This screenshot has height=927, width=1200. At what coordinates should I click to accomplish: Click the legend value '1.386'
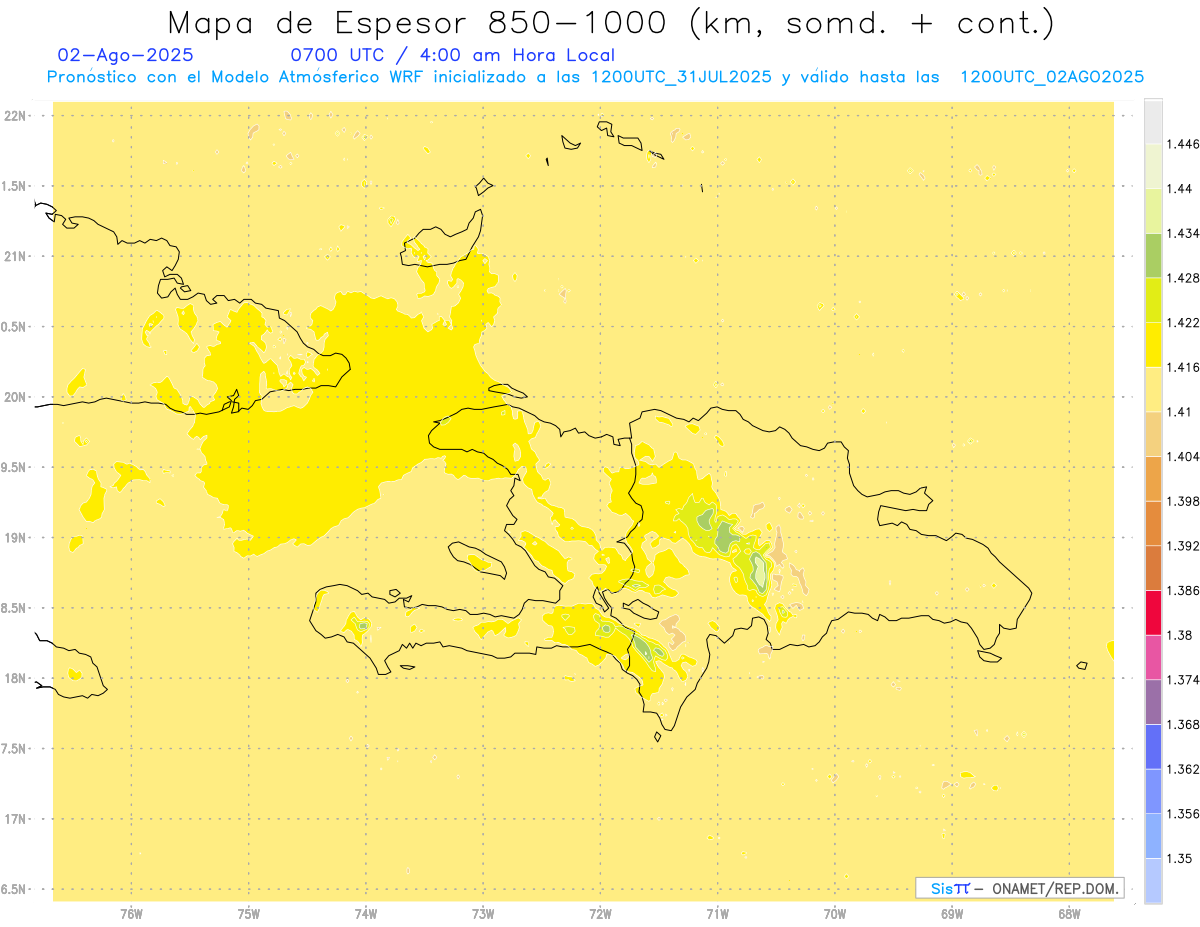coord(1184,591)
